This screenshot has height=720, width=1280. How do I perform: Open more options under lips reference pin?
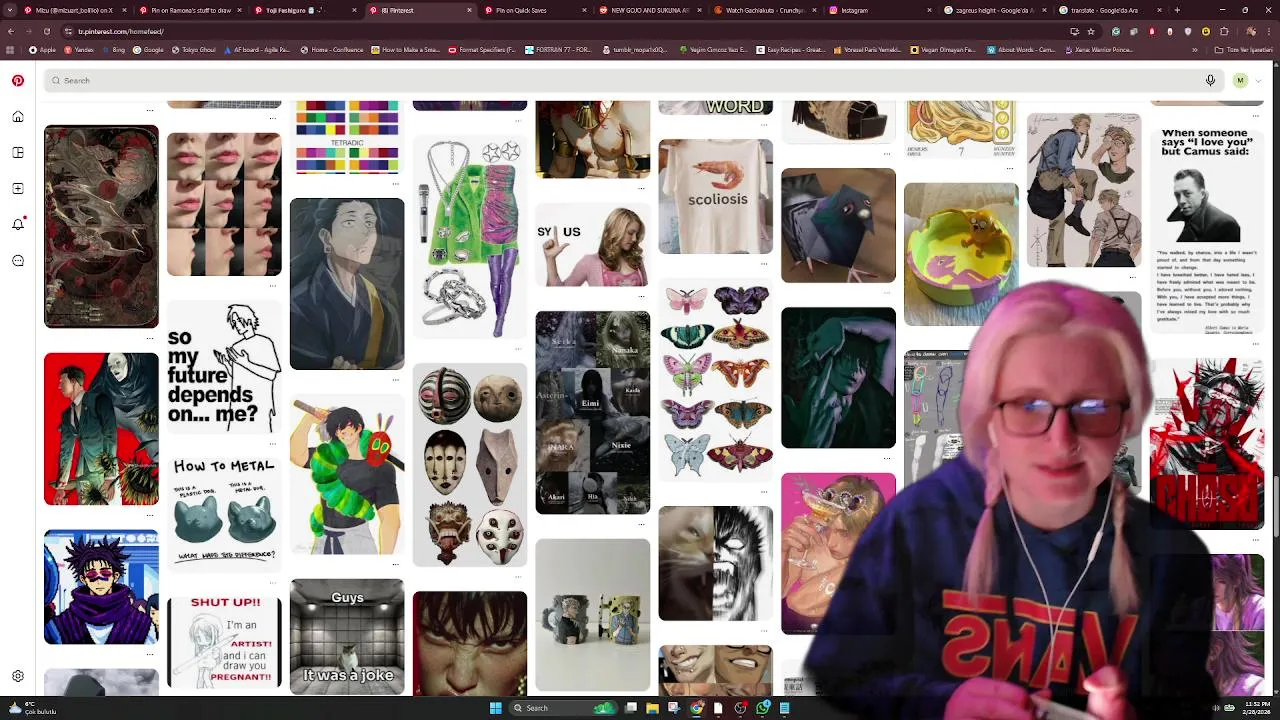coord(273,286)
